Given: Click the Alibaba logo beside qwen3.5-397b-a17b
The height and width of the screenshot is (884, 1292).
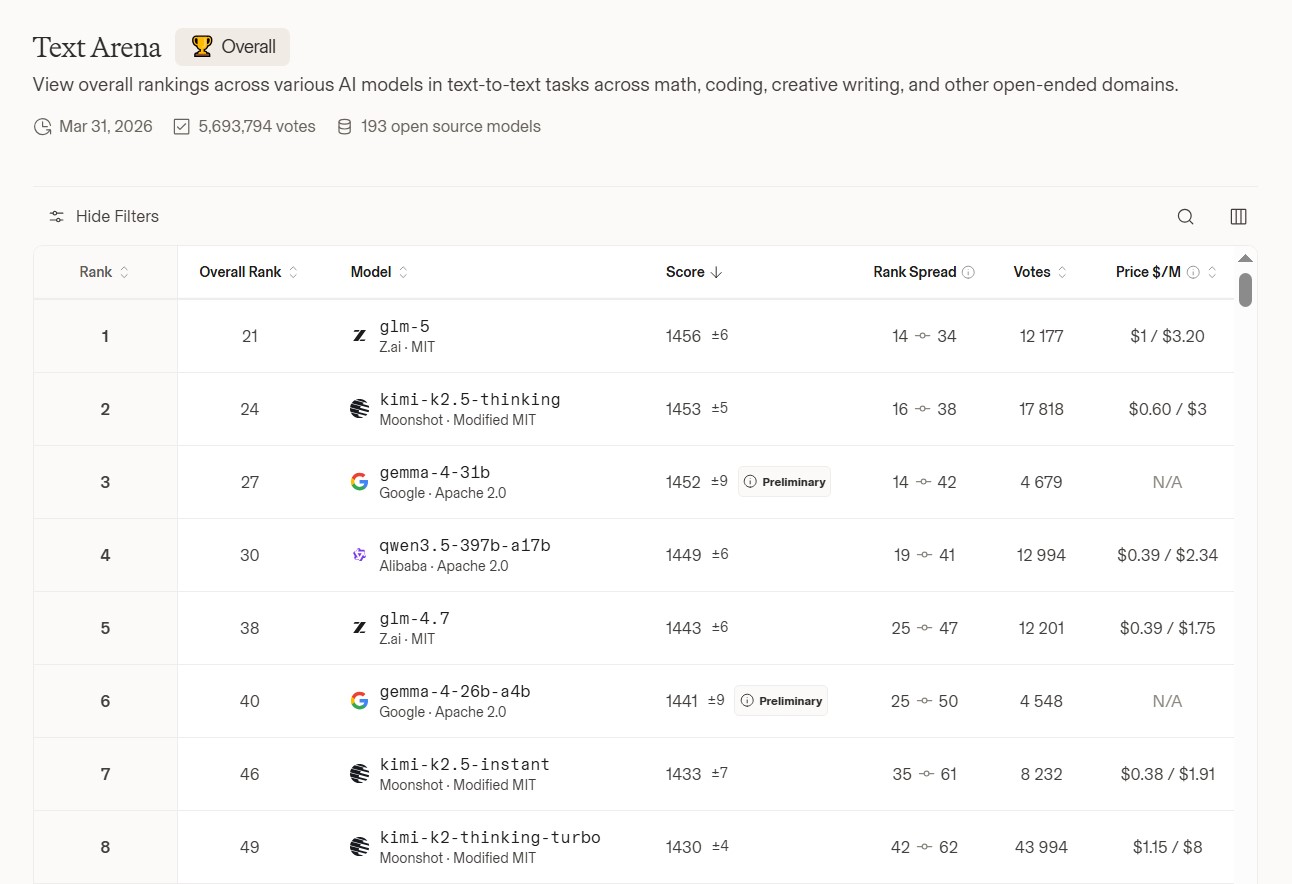Looking at the screenshot, I should point(360,555).
